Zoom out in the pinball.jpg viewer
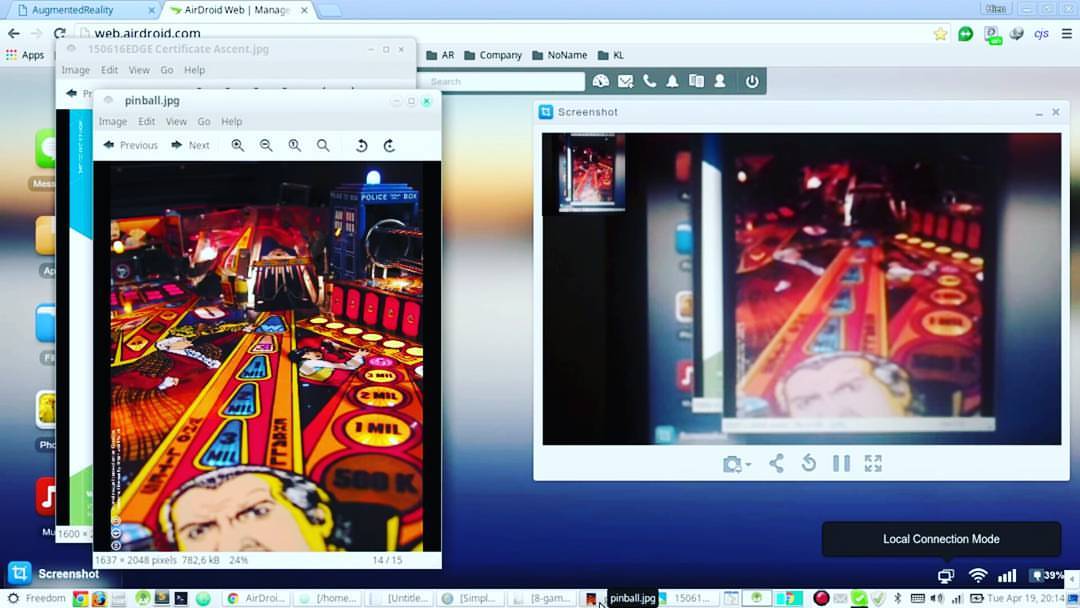Screen dimensions: 1080x608 click(266, 145)
